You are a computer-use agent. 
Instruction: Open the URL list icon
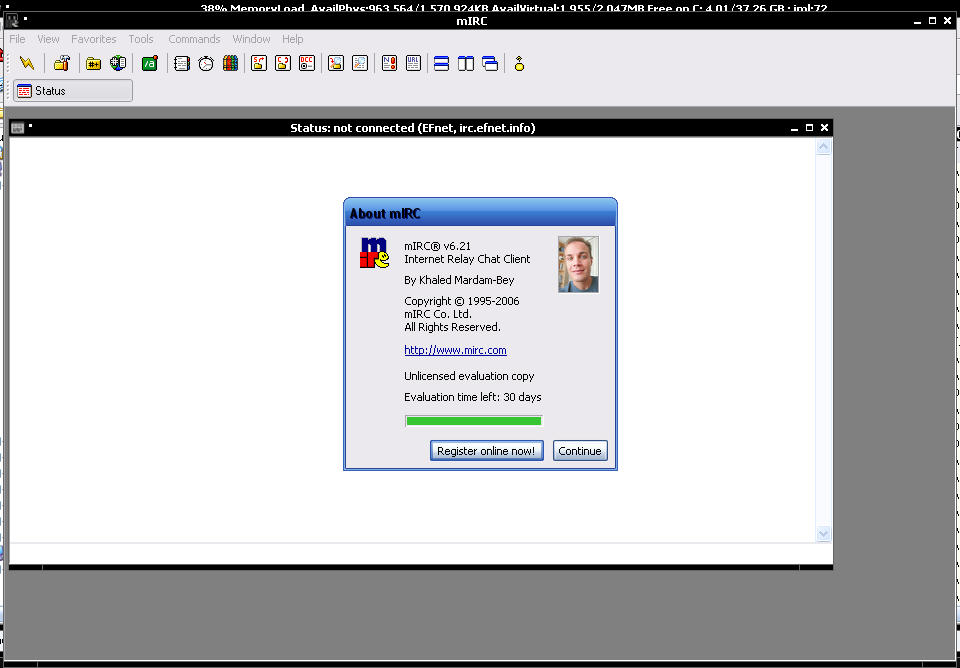[413, 63]
